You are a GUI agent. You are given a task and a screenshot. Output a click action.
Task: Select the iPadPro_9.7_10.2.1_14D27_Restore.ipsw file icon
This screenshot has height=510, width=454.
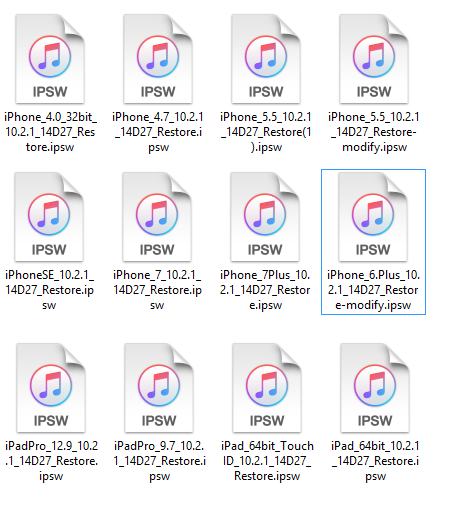coord(159,388)
